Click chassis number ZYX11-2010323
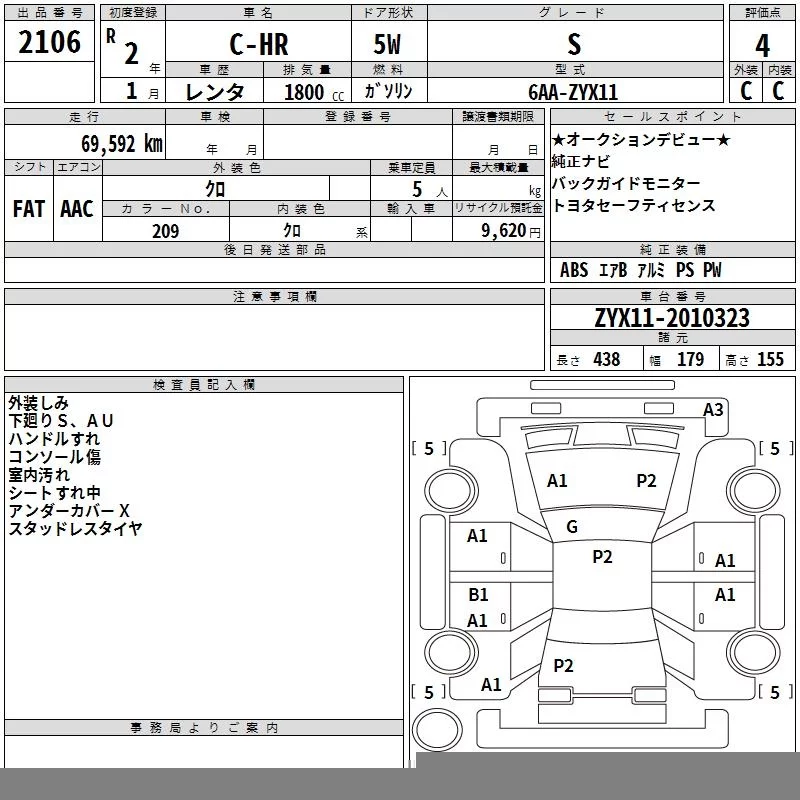 [x=672, y=318]
